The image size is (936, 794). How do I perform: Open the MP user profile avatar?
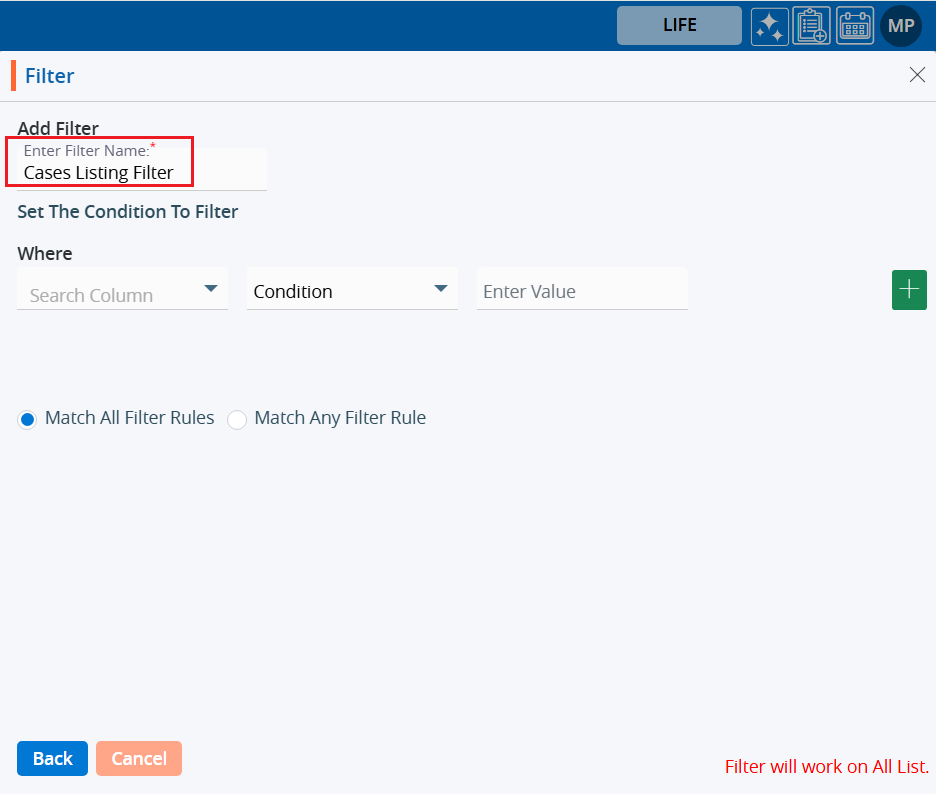900,26
